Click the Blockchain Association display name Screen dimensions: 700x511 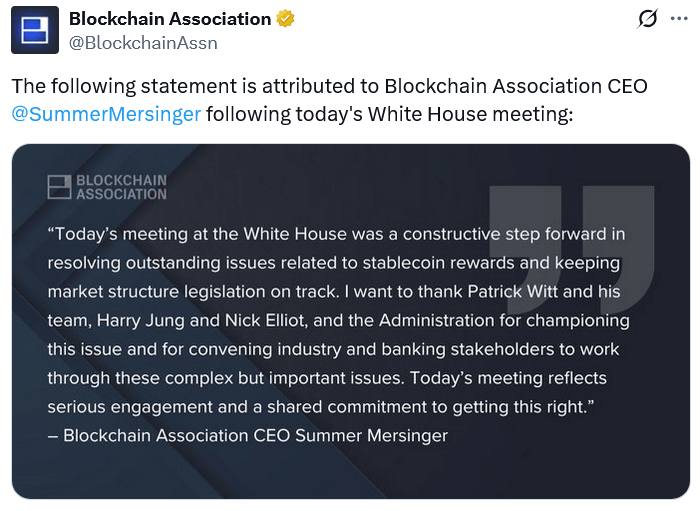pos(170,19)
